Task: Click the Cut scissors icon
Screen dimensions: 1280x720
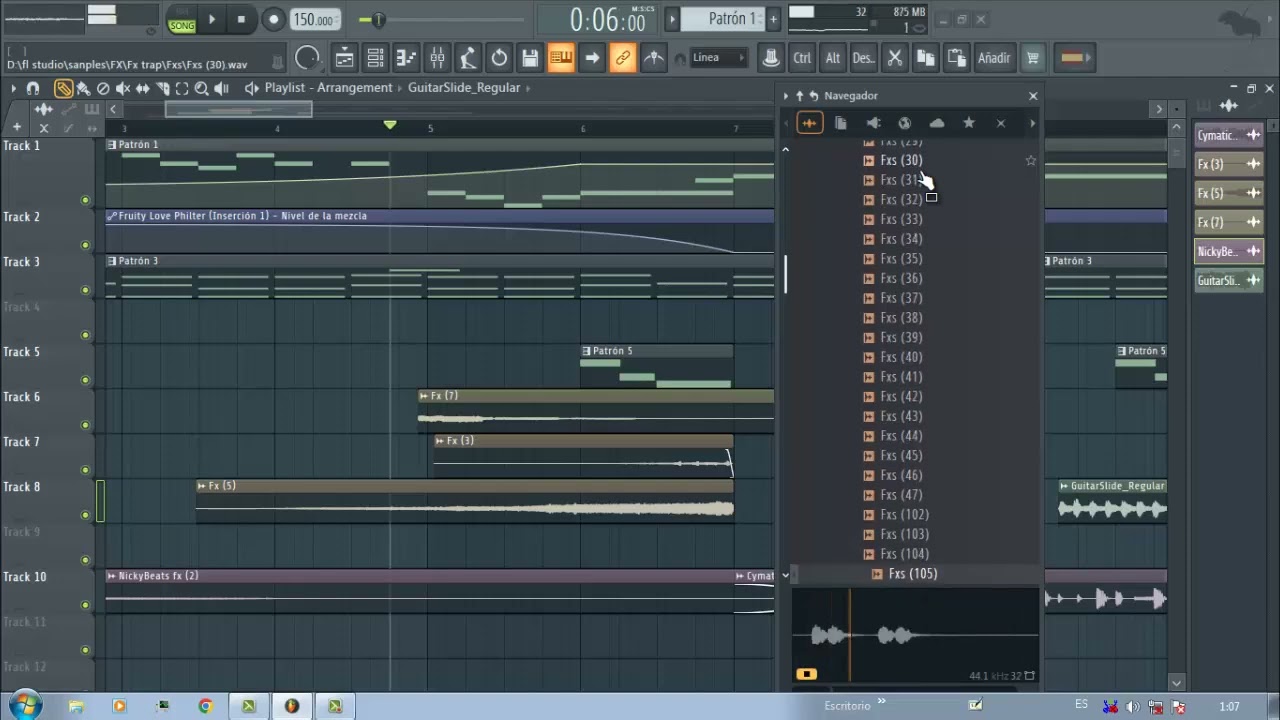Action: pos(895,58)
